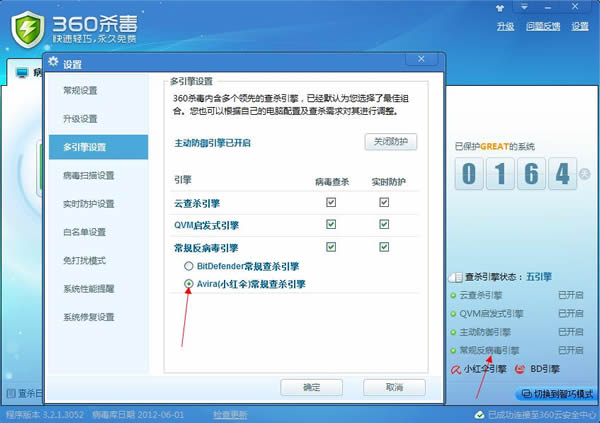This screenshot has height=423, width=600.
Task: Toggle 云查杀引擎 virus scan checkbox
Action: click(331, 203)
